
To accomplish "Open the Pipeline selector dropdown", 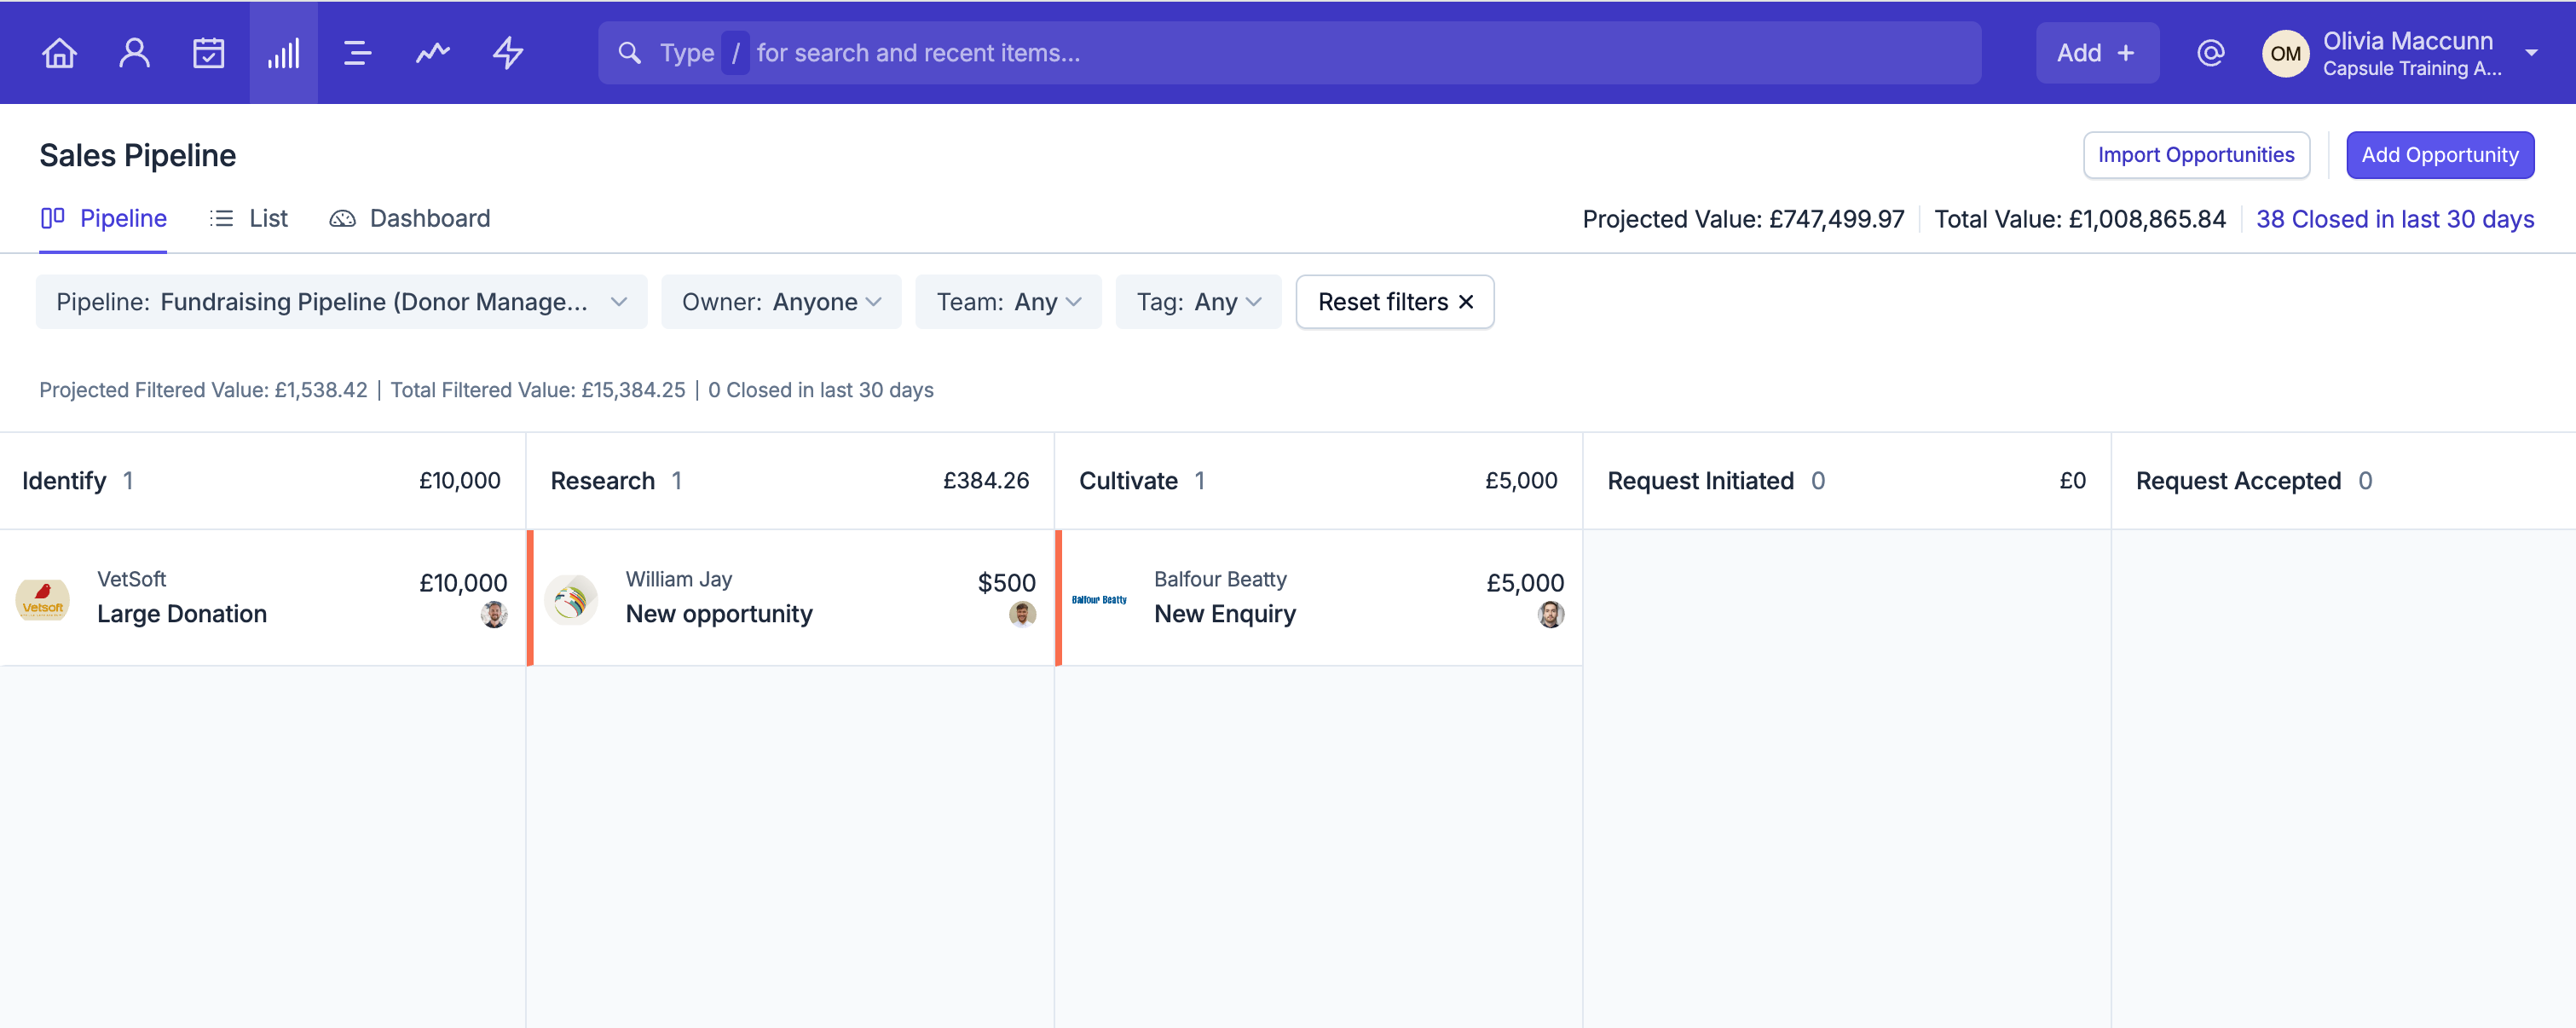I will [342, 302].
